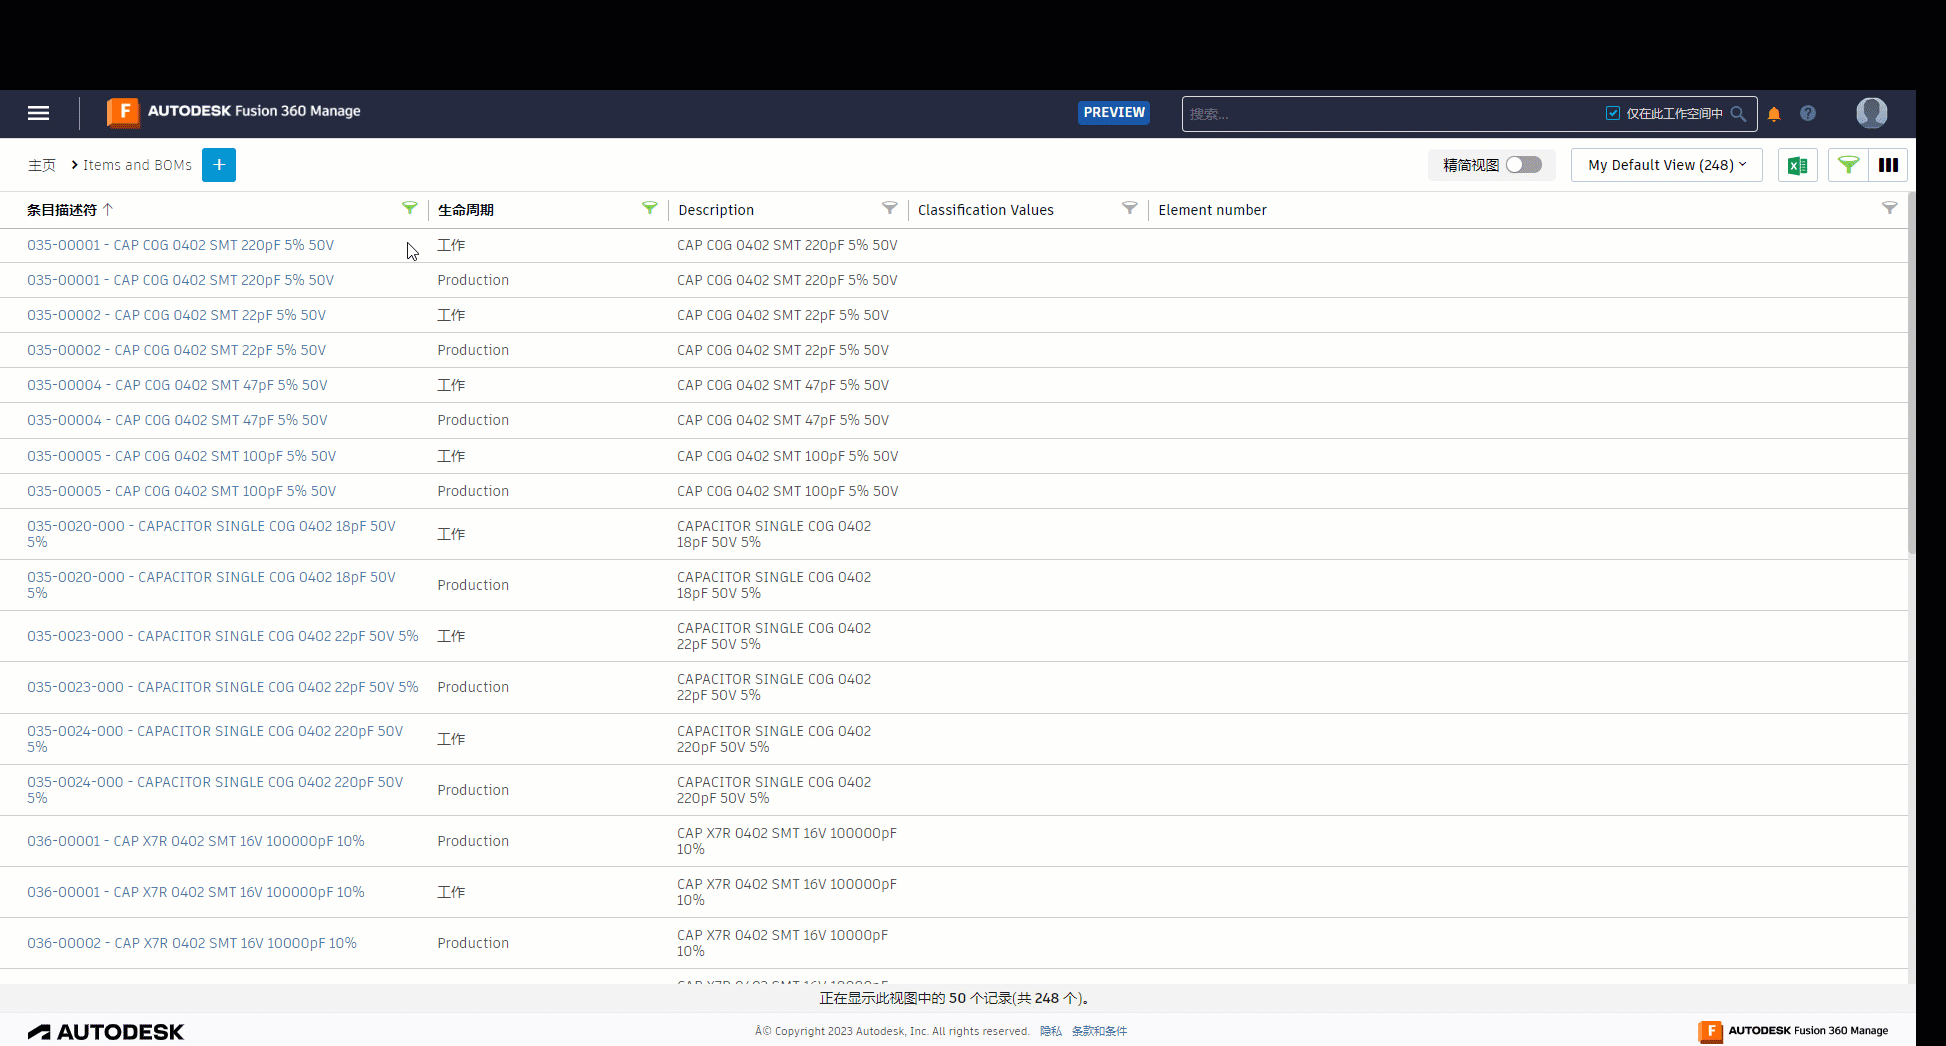Open 035-00005 100pF item with 工作 lifecycle
The height and width of the screenshot is (1046, 1946).
coord(181,456)
